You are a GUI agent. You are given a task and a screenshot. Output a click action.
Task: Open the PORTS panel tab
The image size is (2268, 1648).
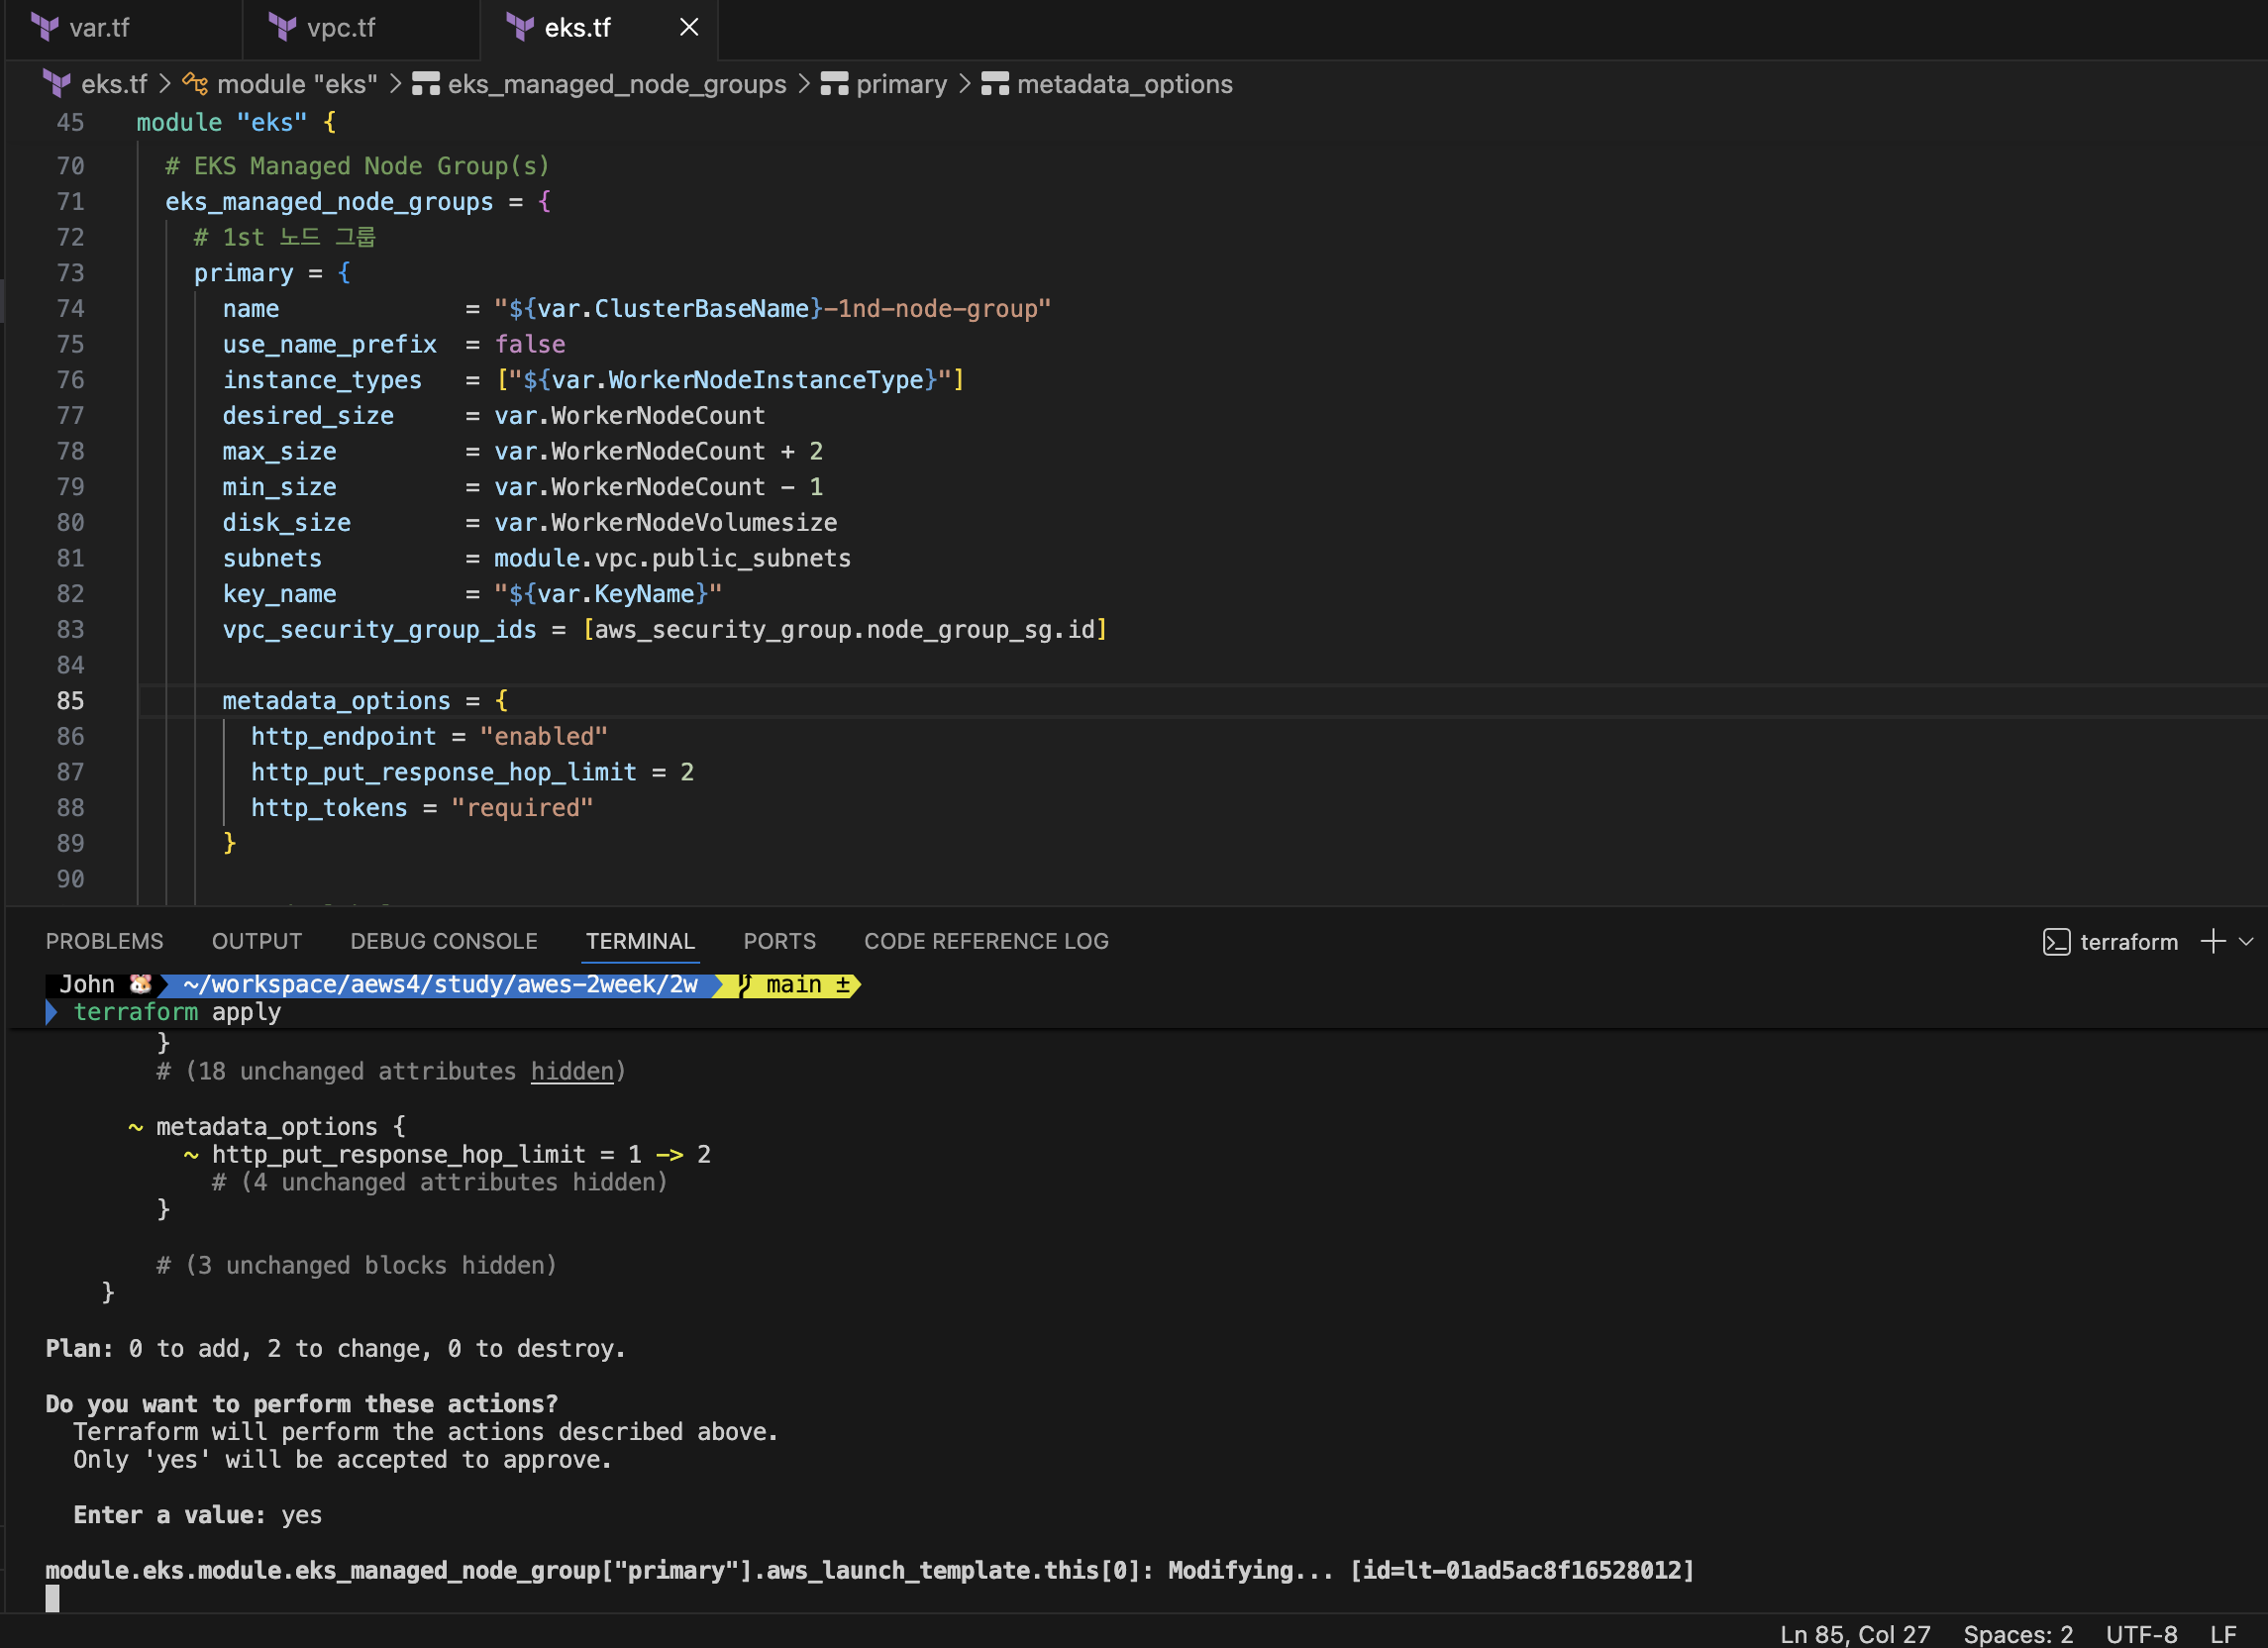(779, 941)
